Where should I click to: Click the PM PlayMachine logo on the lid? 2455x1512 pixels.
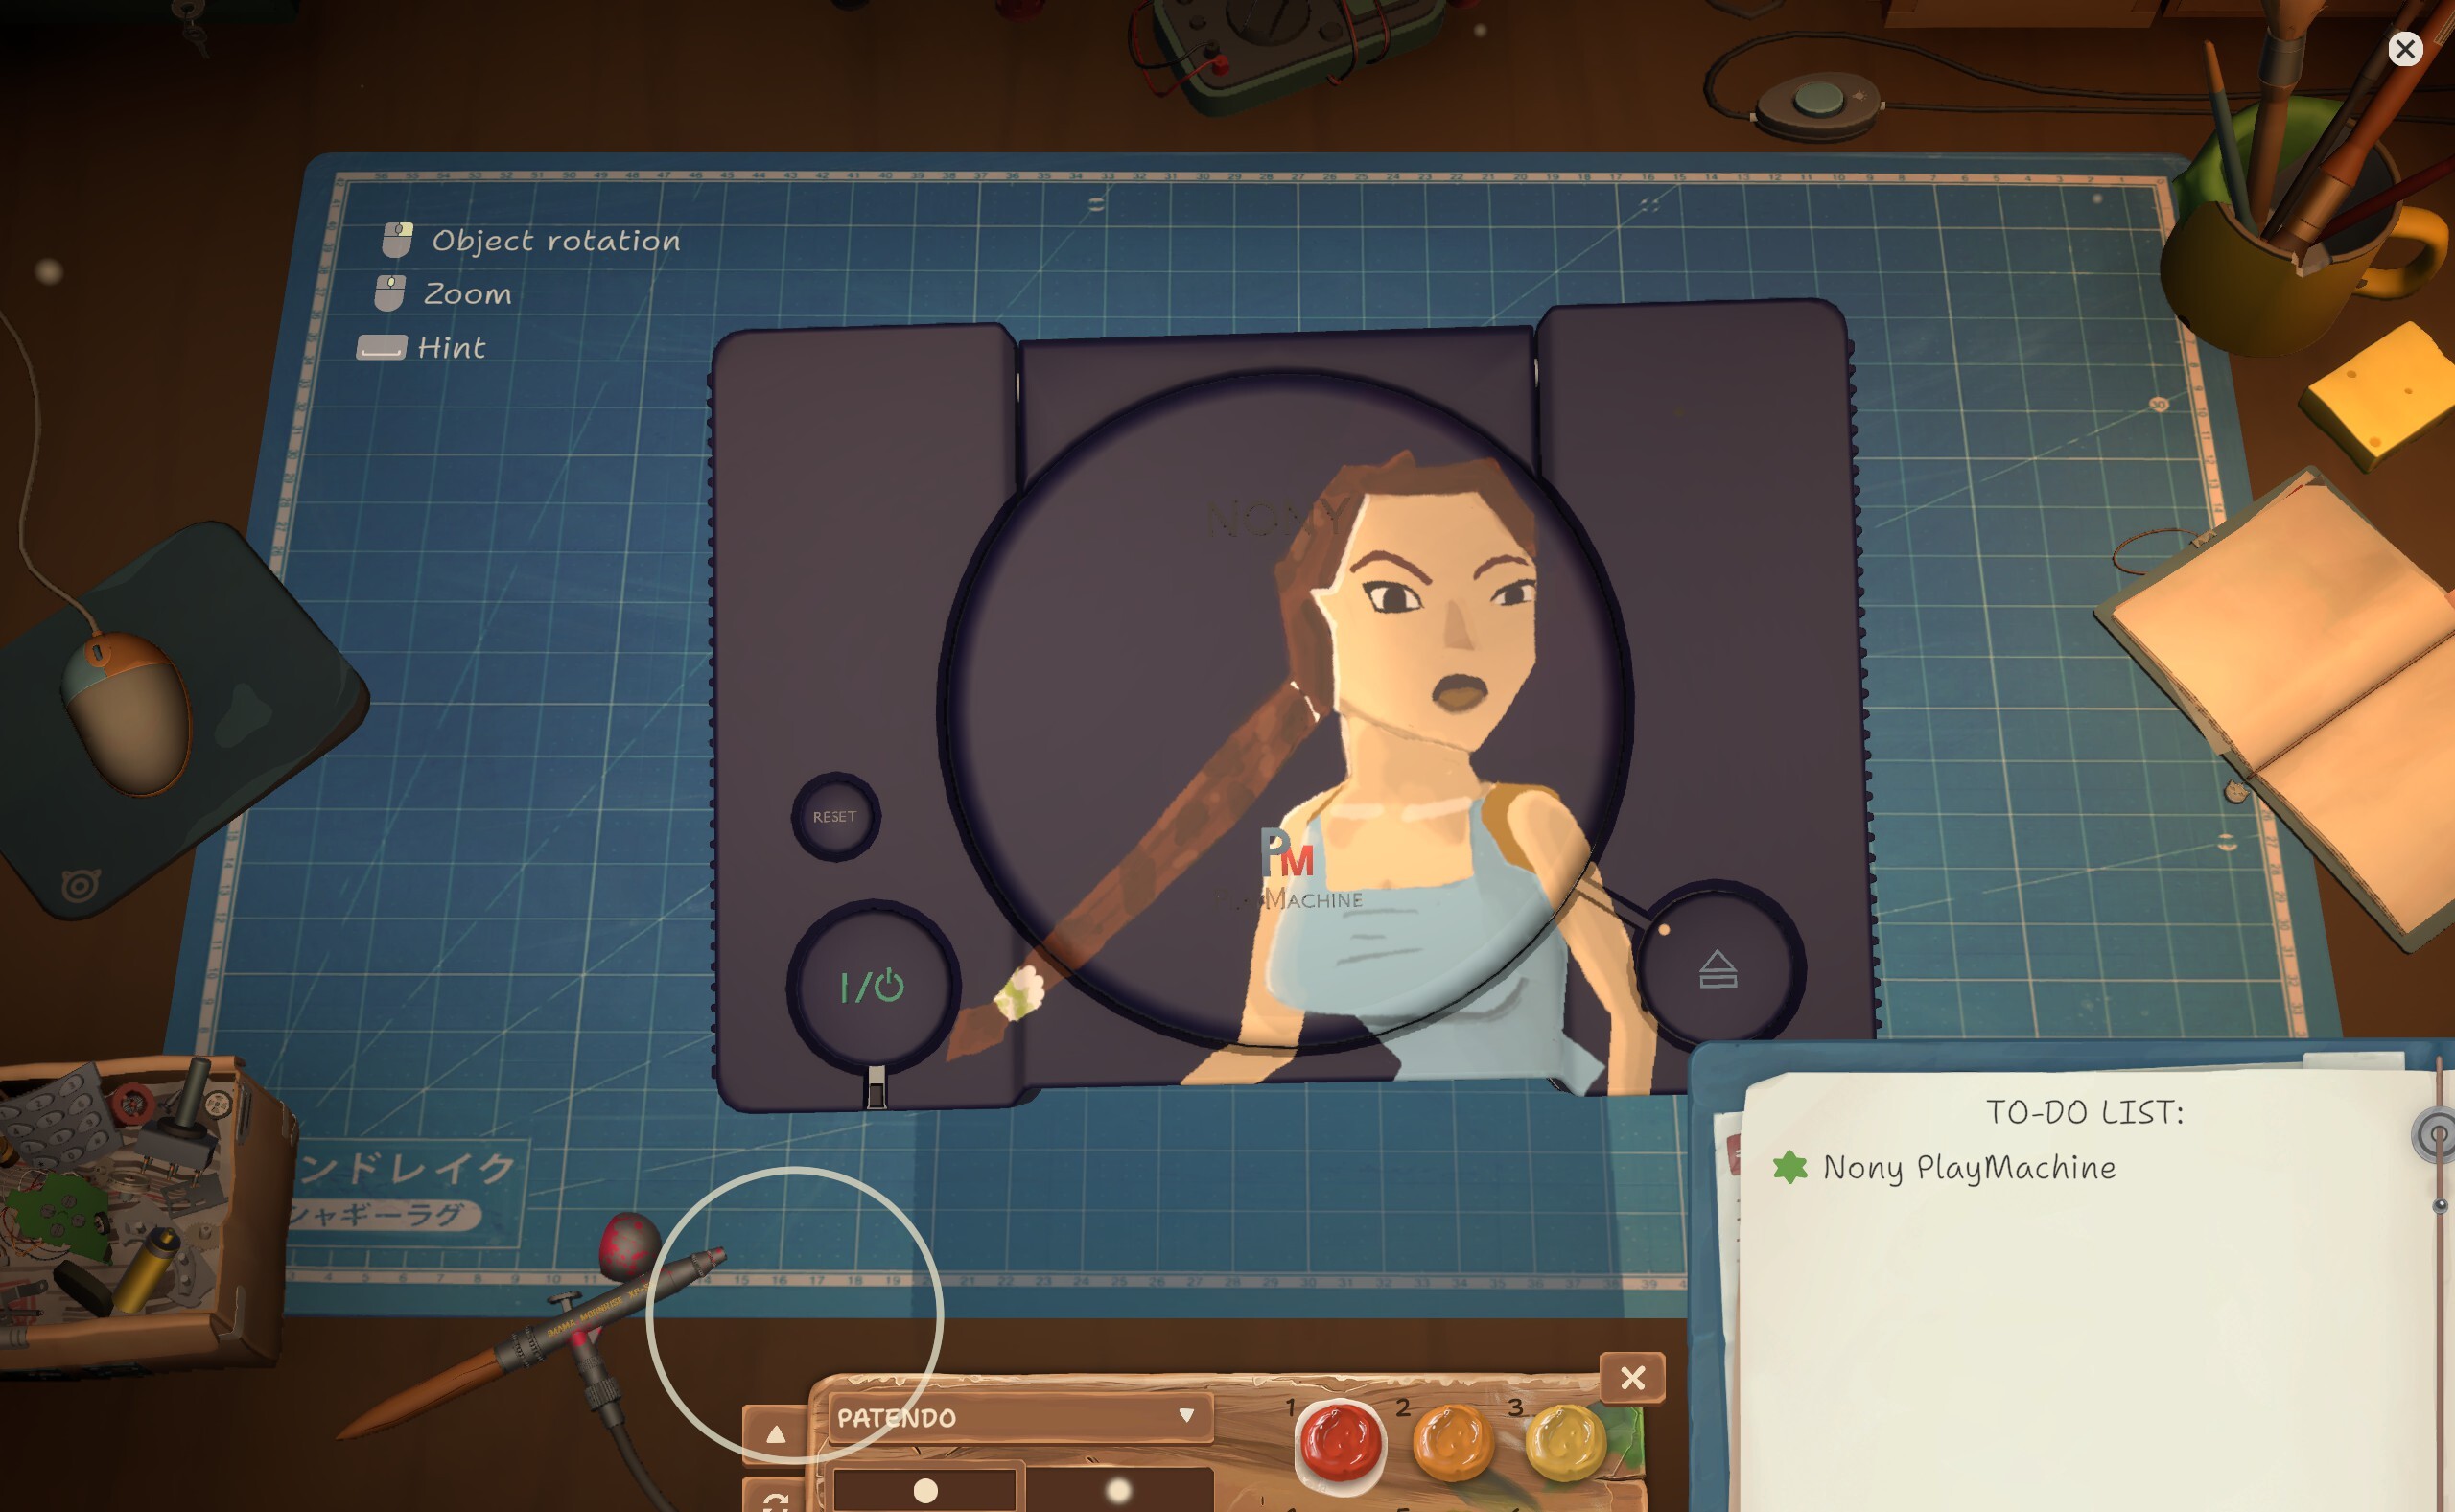(x=1288, y=869)
